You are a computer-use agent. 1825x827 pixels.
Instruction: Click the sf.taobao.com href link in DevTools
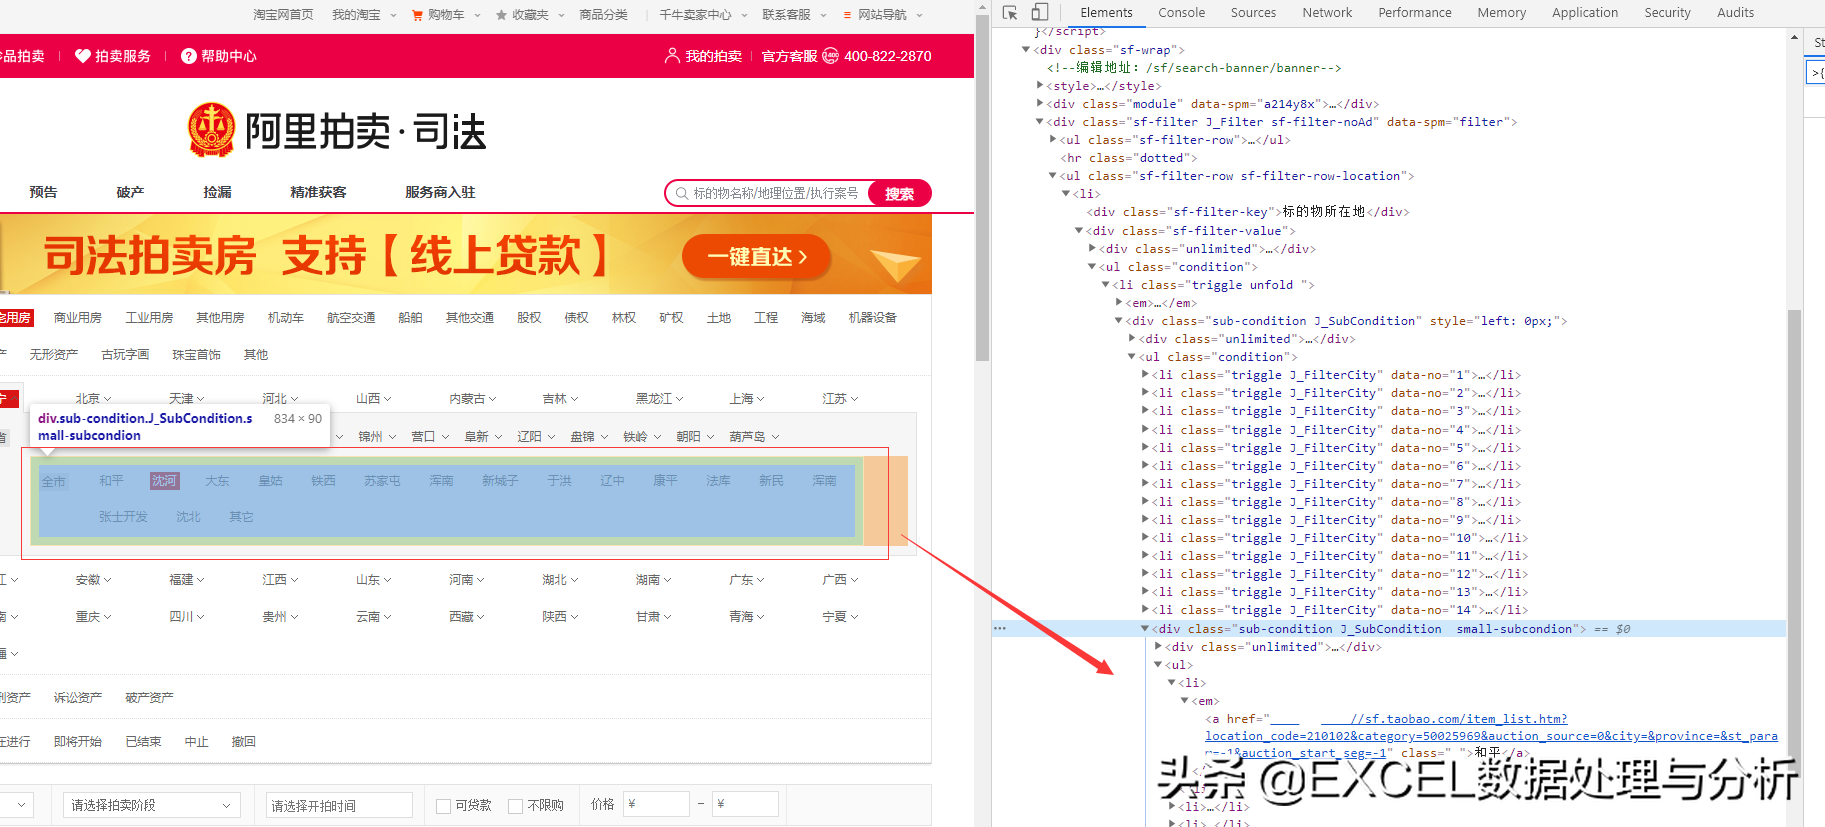pyautogui.click(x=1491, y=736)
